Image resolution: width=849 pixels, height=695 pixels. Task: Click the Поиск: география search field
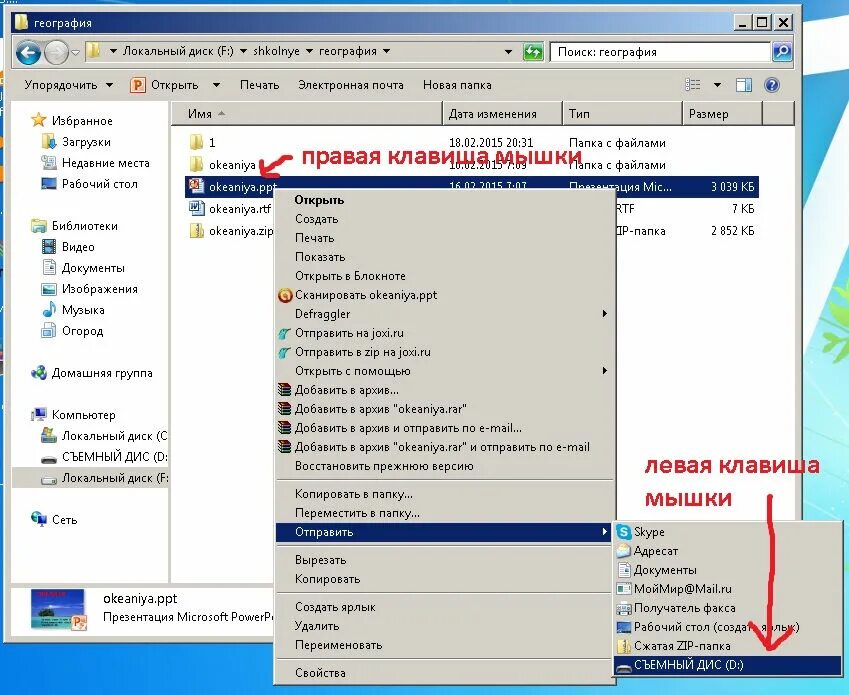[659, 52]
